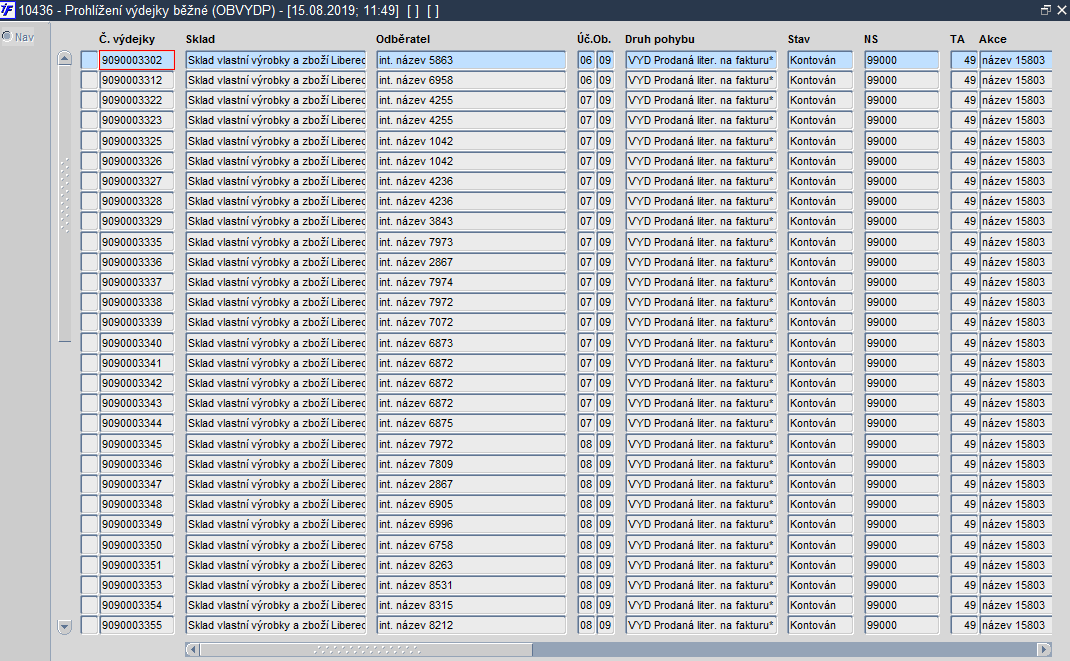Click customer field 'int. název 6996'

pos(471,524)
